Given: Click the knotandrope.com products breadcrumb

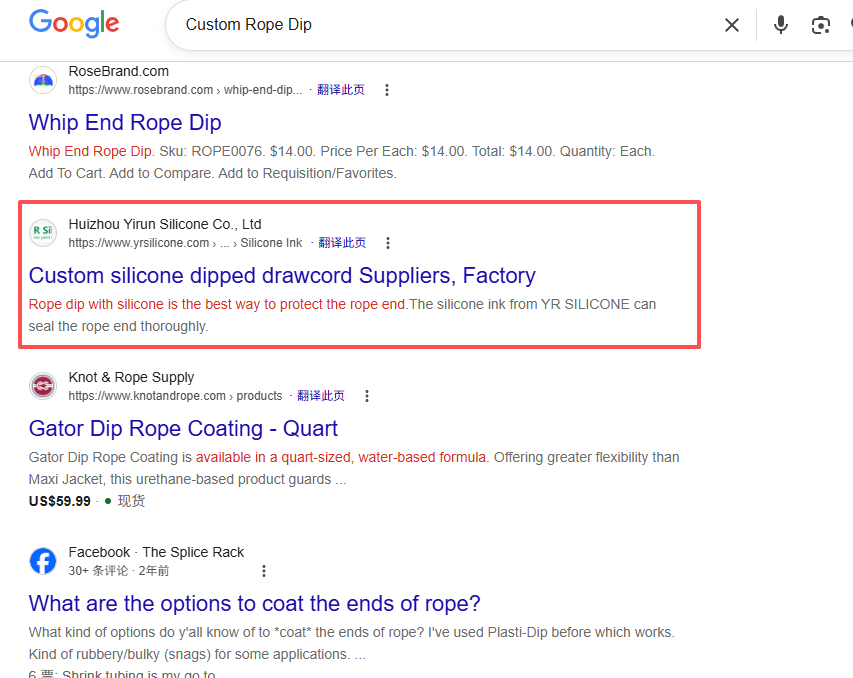Looking at the screenshot, I should [175, 396].
